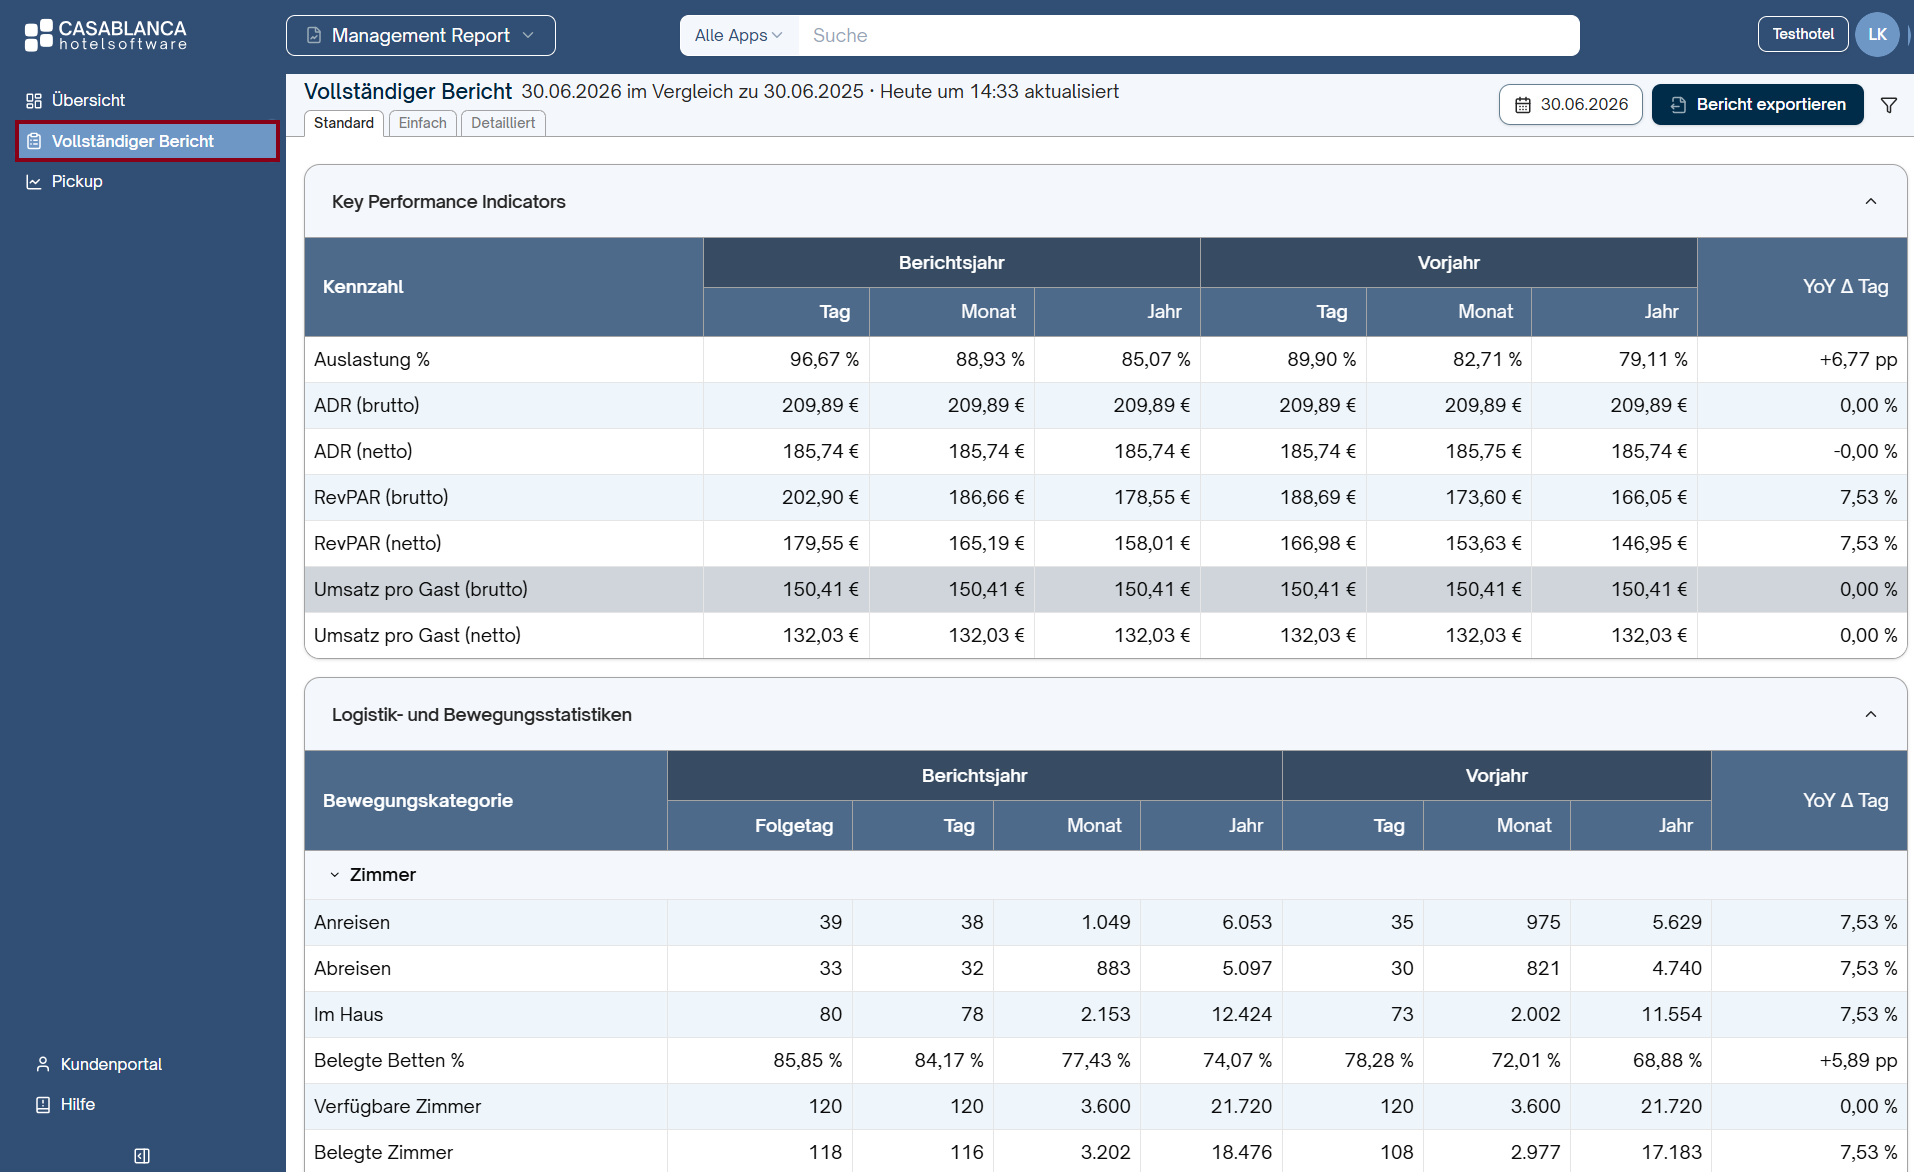Select the Auslastung % row label
1914x1172 pixels.
tap(372, 359)
